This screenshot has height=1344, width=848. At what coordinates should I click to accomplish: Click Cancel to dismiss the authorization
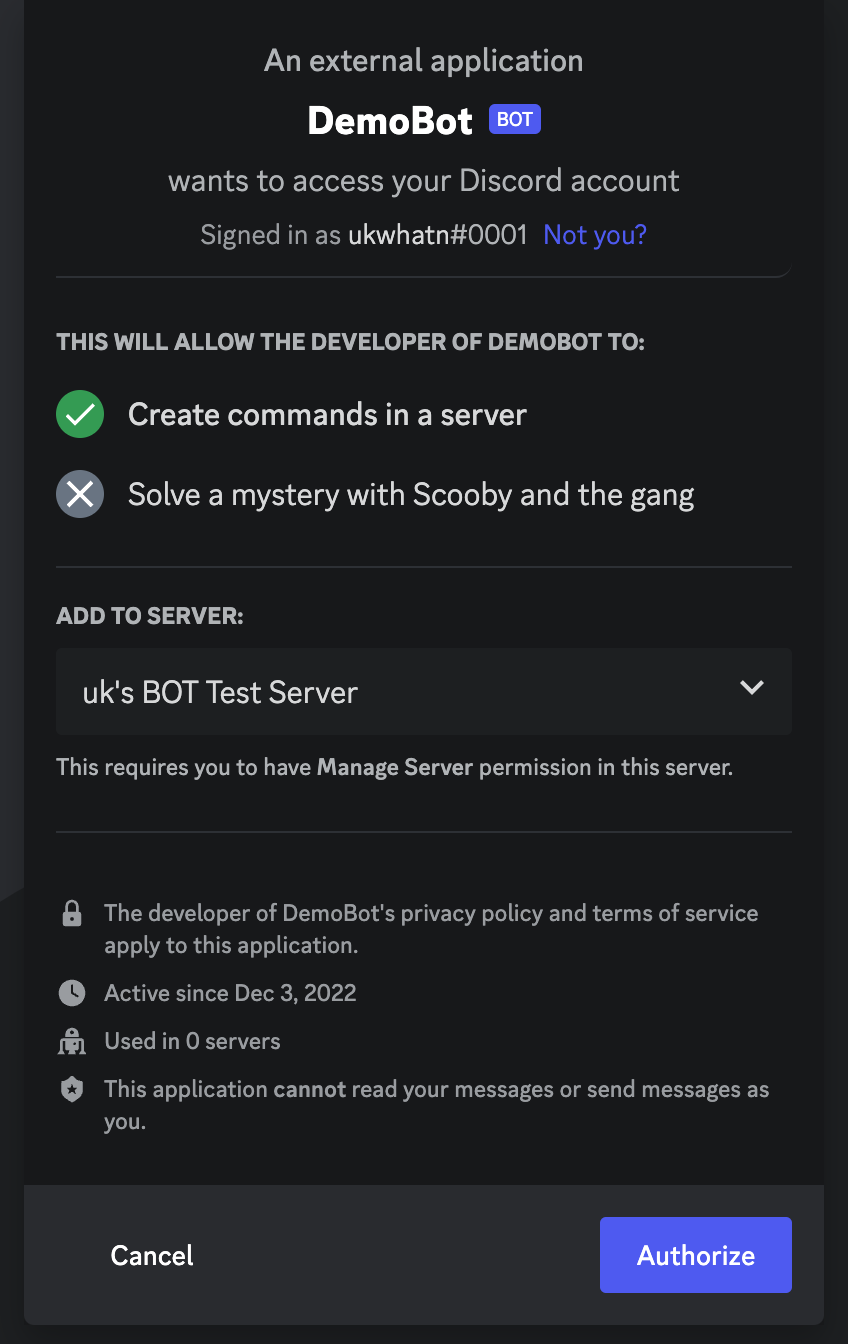click(x=151, y=1255)
